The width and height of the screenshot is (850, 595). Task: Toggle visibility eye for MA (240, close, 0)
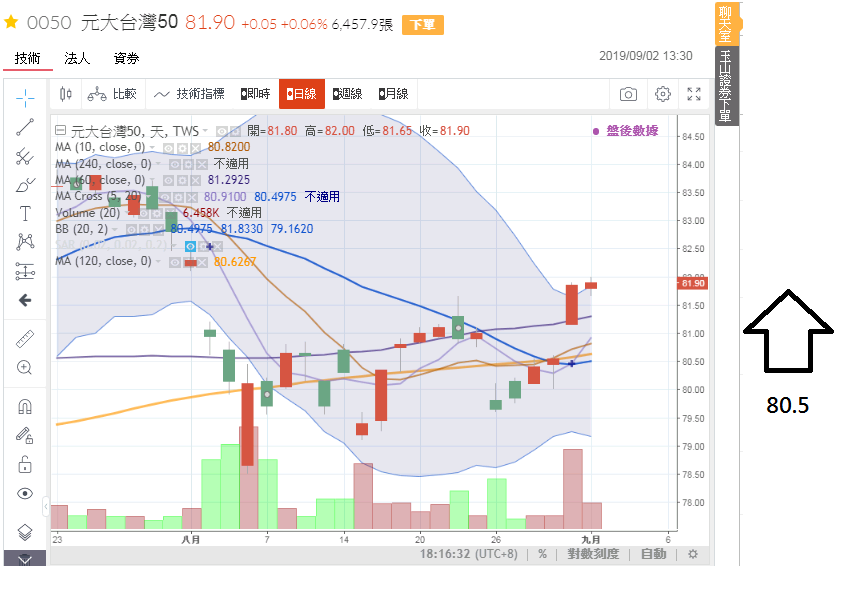(175, 164)
